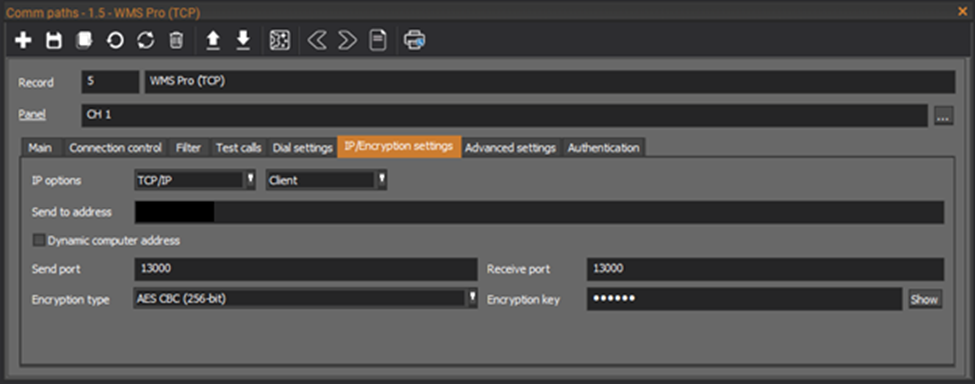
Task: Refresh using the two-arrow sync icon
Action: tap(146, 41)
